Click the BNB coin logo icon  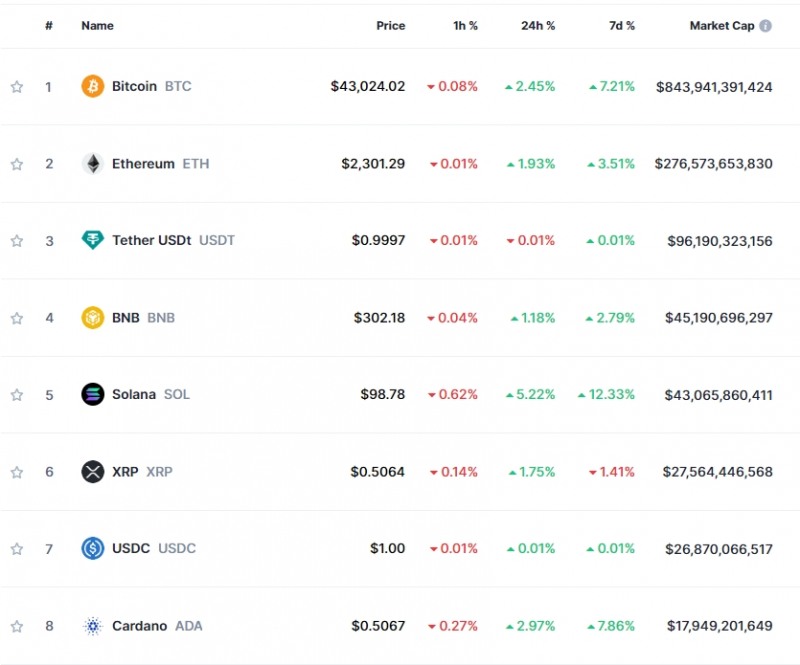[x=93, y=318]
